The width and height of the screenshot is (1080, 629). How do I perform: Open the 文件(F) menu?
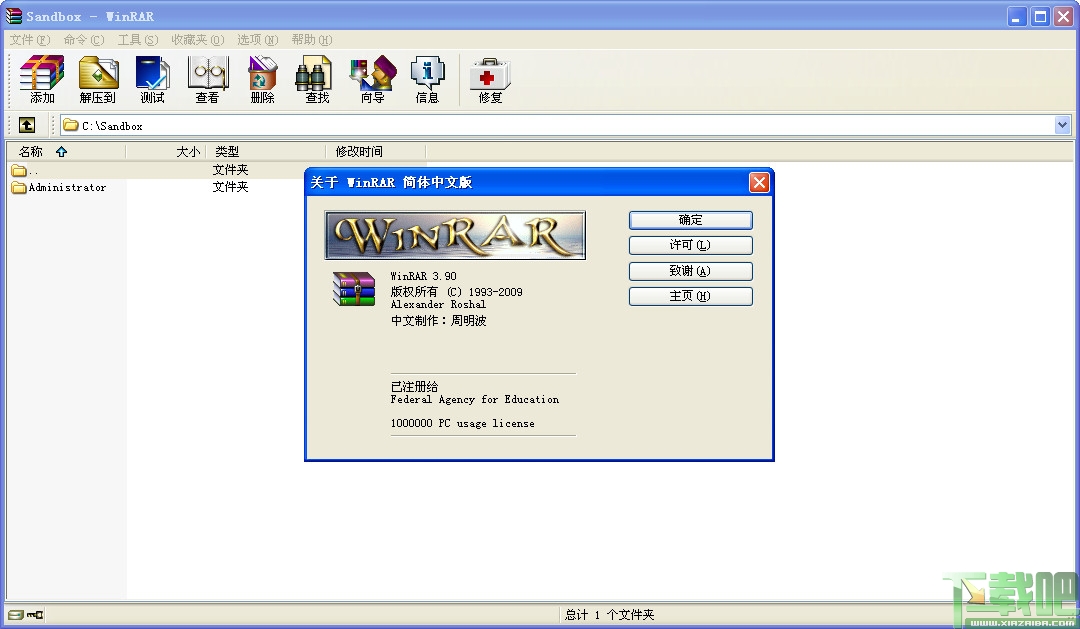(x=30, y=40)
